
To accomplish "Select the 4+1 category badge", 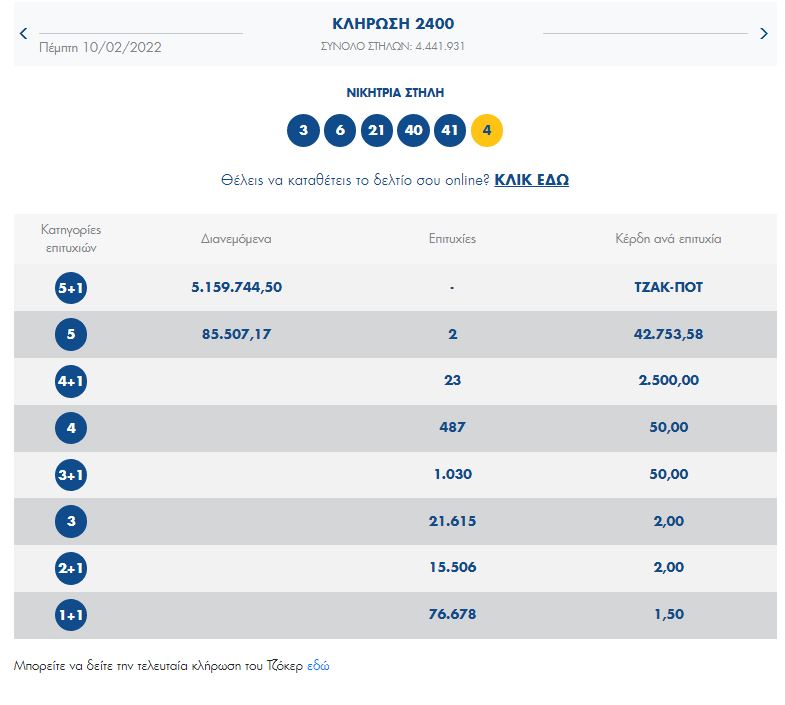I will click(71, 382).
